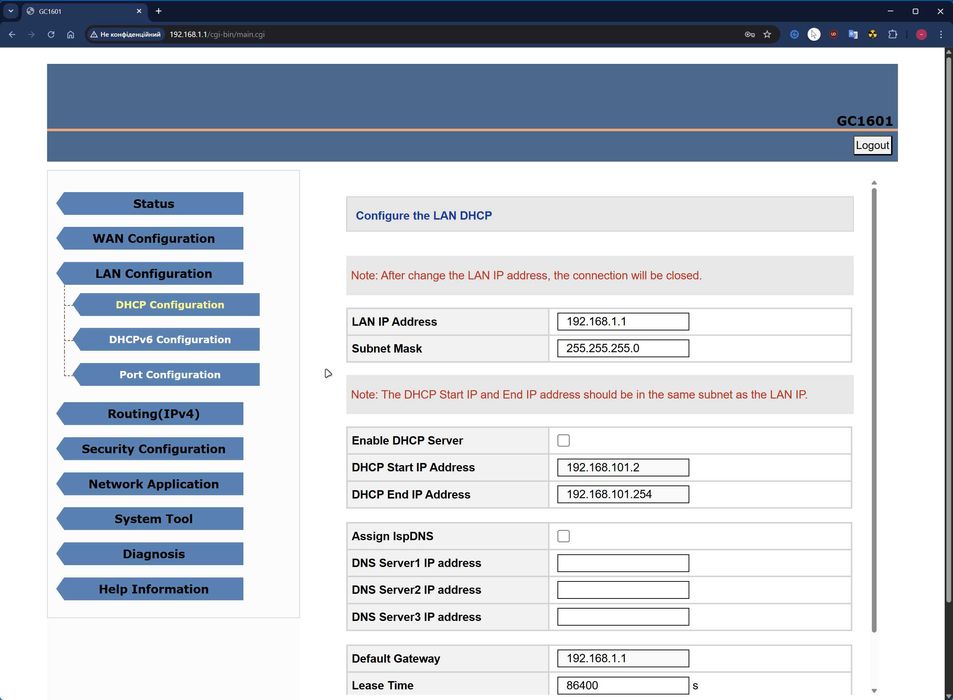Click the inner frame scrollbar thumb
This screenshot has width=953, height=700.
click(x=874, y=410)
